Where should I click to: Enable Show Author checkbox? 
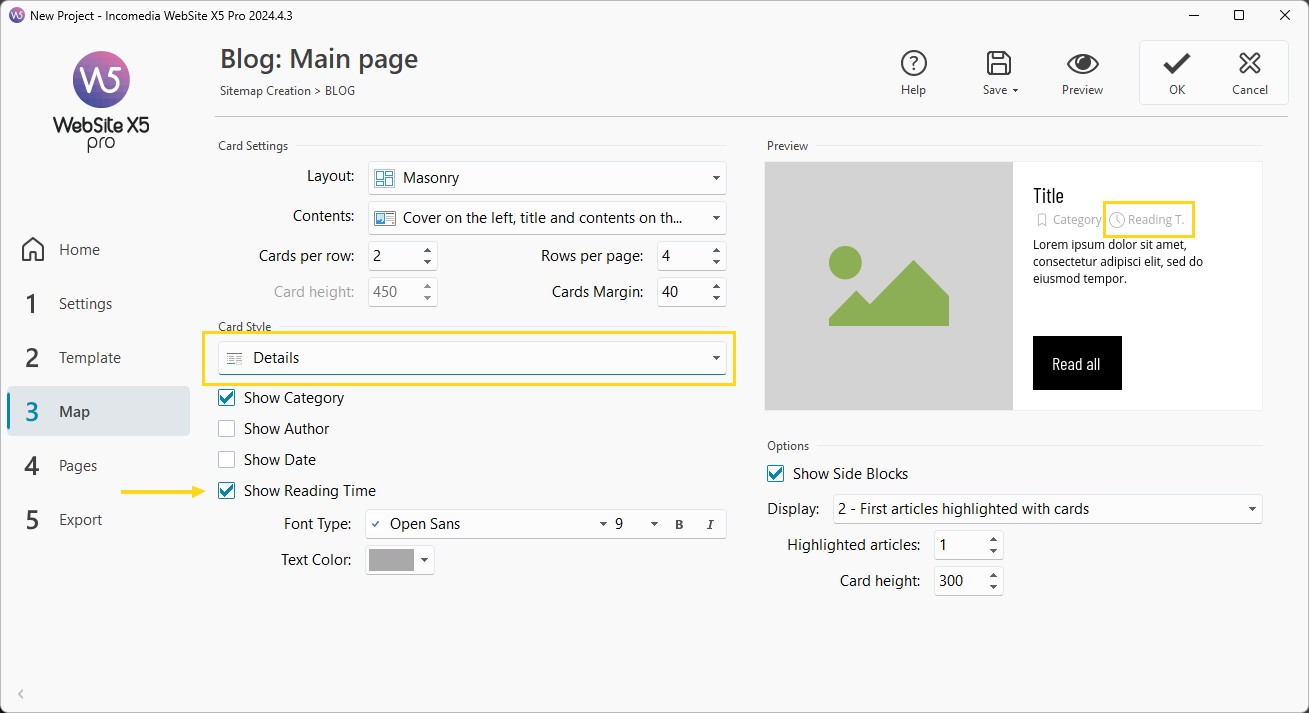(227, 429)
